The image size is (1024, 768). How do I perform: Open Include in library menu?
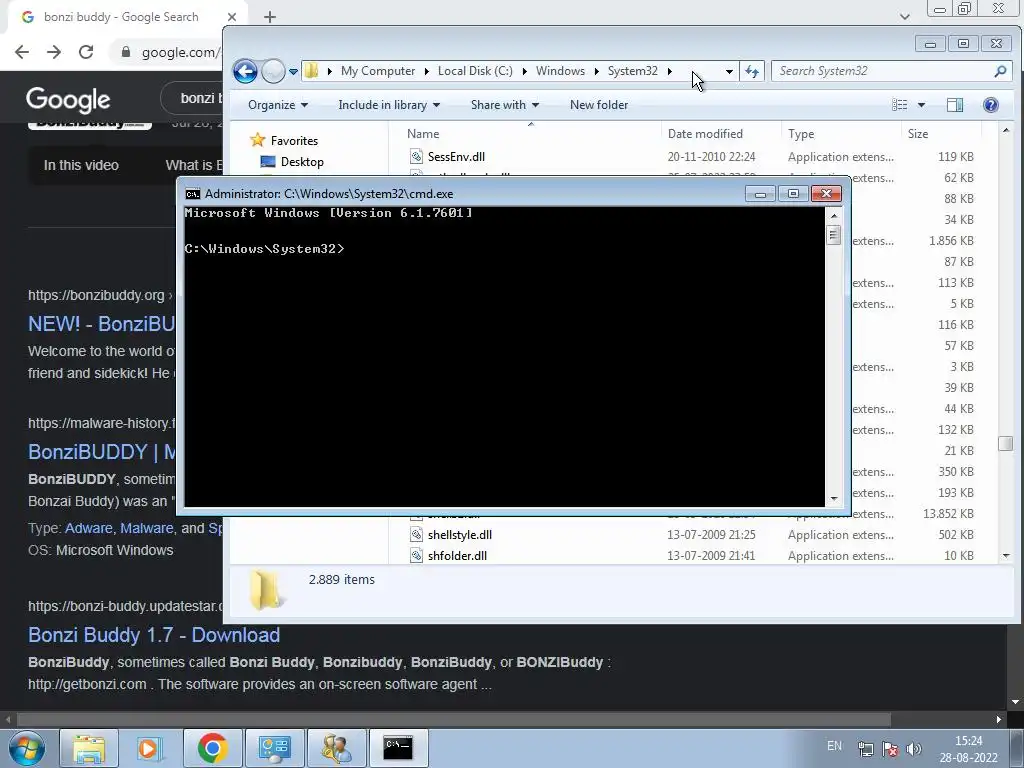pos(389,104)
